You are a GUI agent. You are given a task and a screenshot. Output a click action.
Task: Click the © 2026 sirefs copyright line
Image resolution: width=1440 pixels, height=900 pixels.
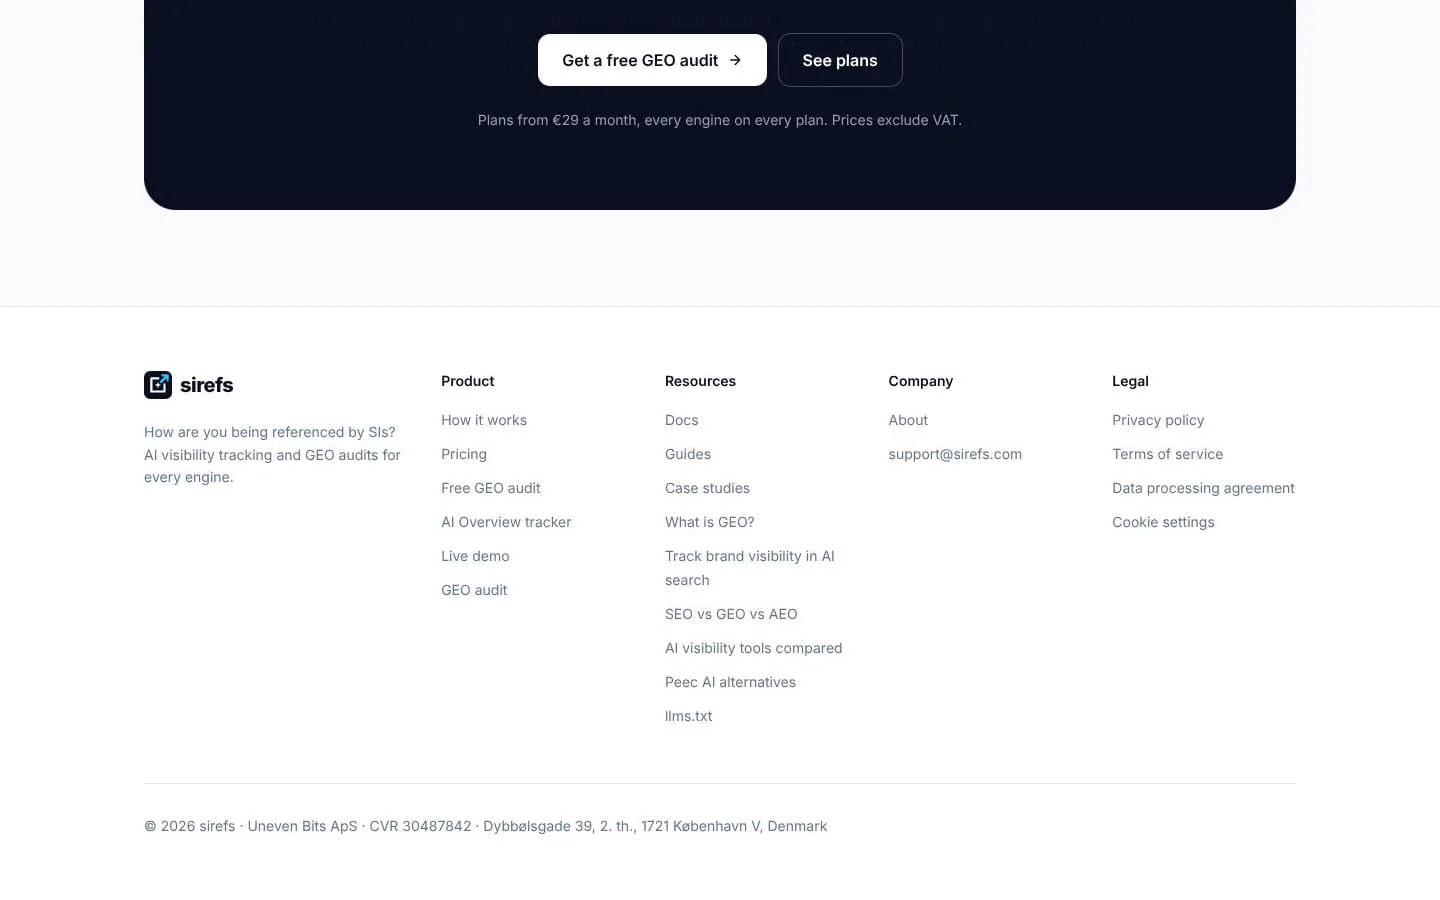[486, 826]
